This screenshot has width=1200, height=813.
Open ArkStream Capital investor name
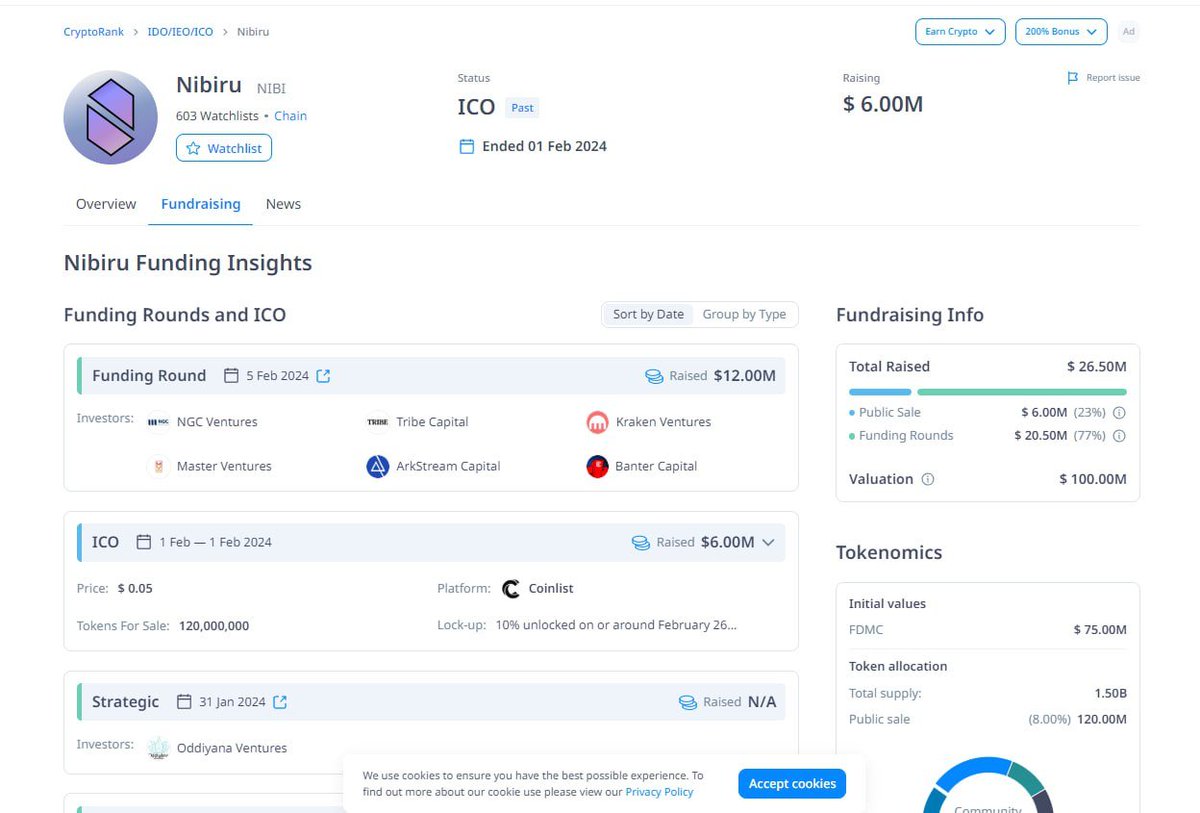coord(448,466)
